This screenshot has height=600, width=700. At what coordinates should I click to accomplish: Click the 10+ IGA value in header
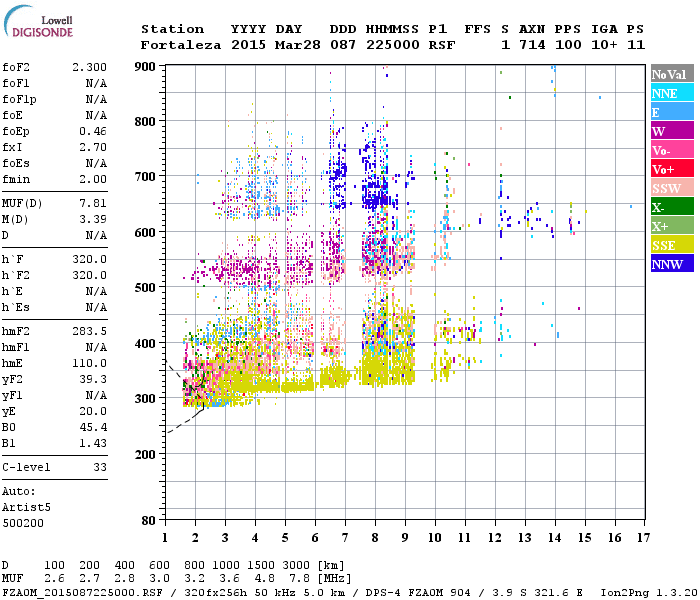[604, 45]
